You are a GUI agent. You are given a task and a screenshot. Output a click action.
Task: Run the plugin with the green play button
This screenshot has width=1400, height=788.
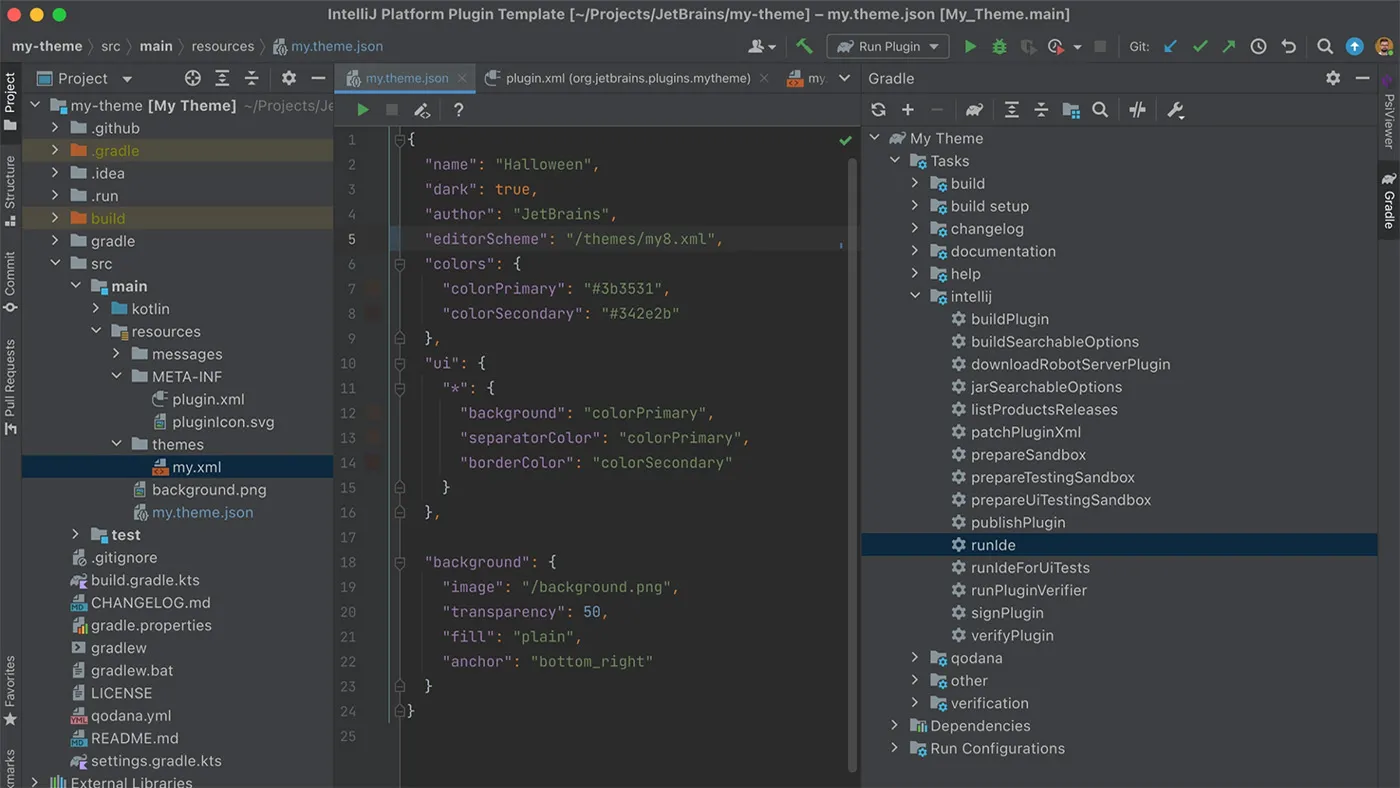pos(969,46)
